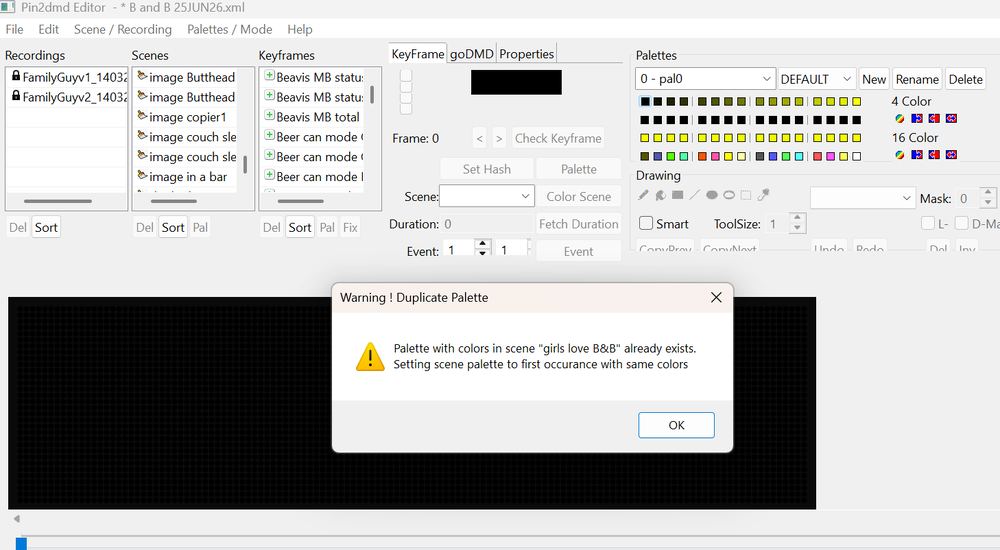1000x550 pixels.
Task: Increase first Event number with up arrow
Action: click(483, 244)
